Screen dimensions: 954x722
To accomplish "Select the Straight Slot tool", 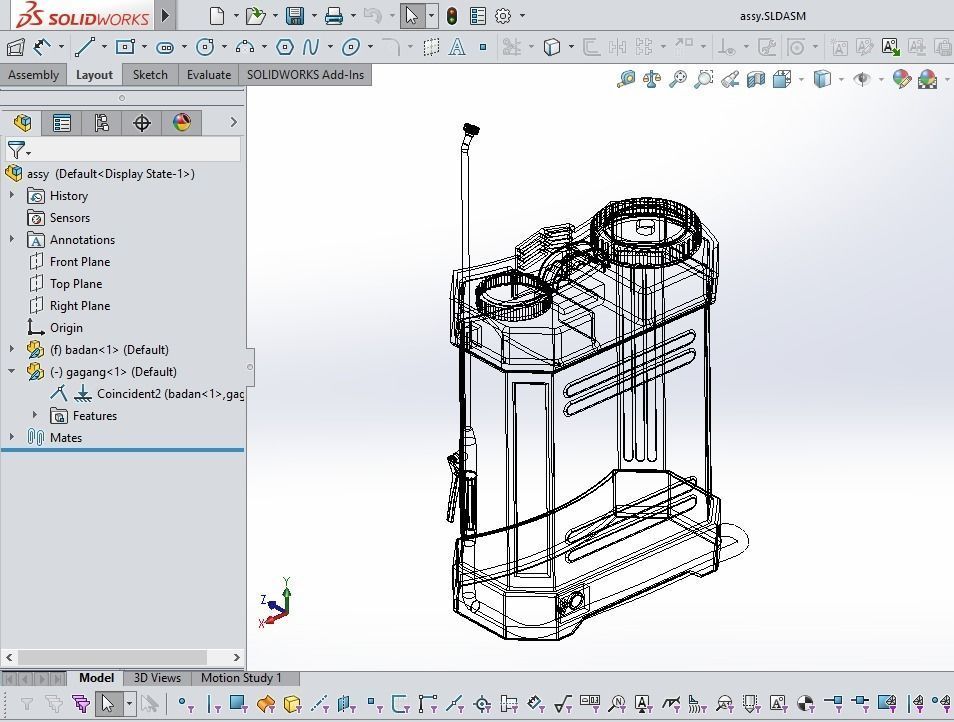I will point(165,47).
